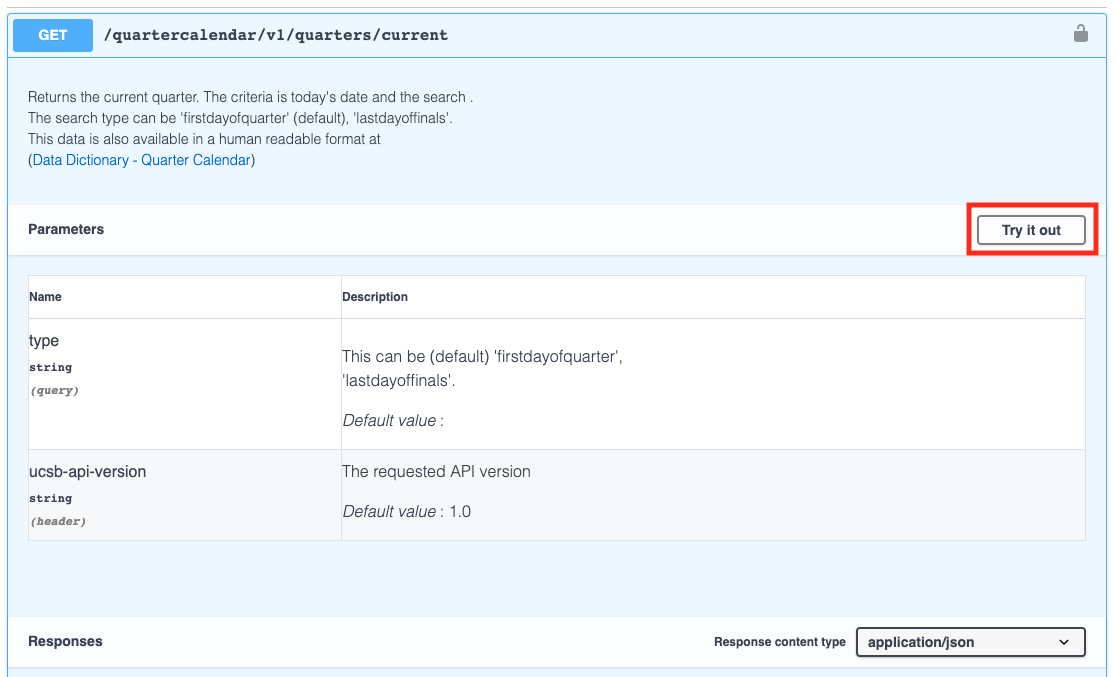
Task: Open the Response content type dropdown
Action: pyautogui.click(x=970, y=642)
